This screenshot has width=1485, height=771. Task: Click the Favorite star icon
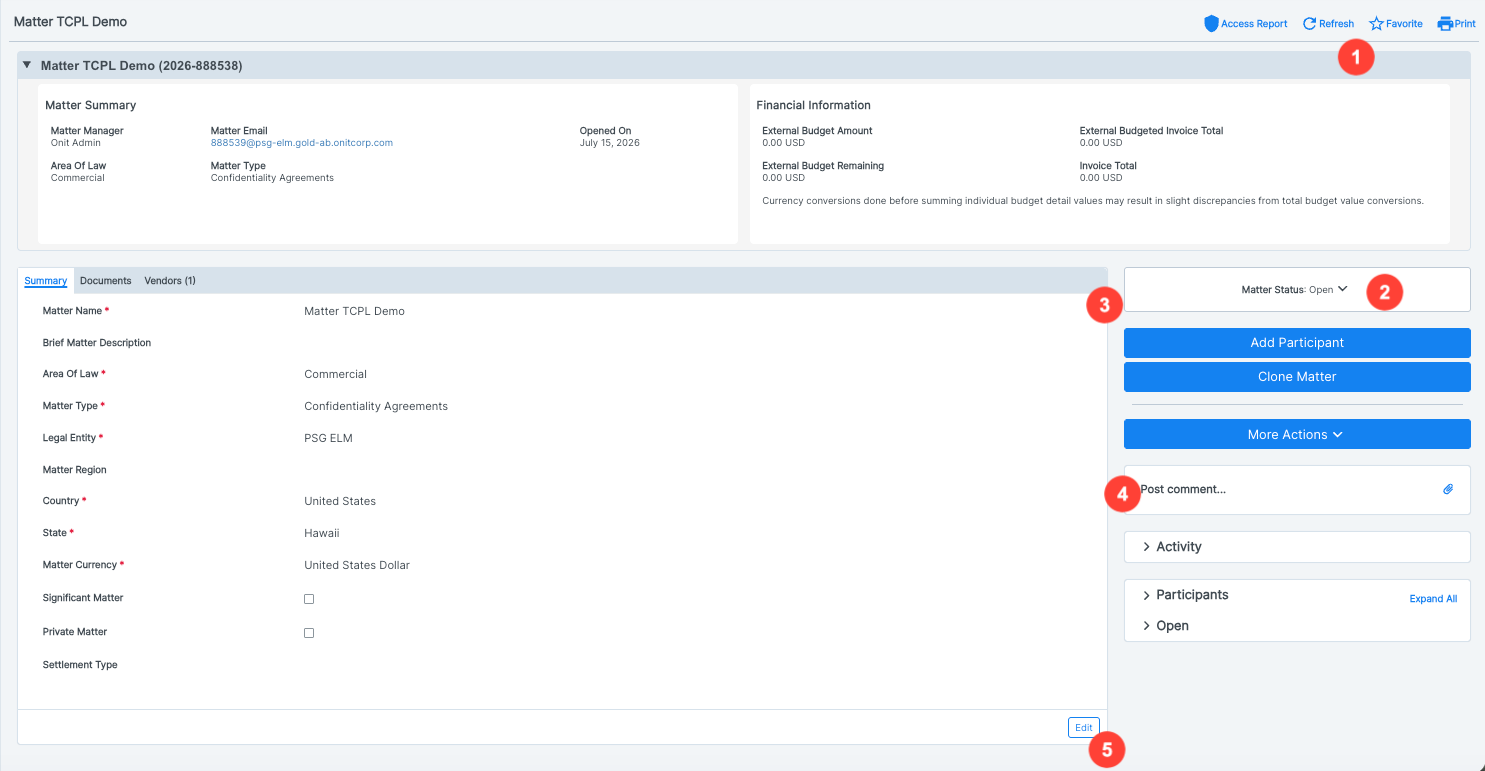pos(1376,23)
